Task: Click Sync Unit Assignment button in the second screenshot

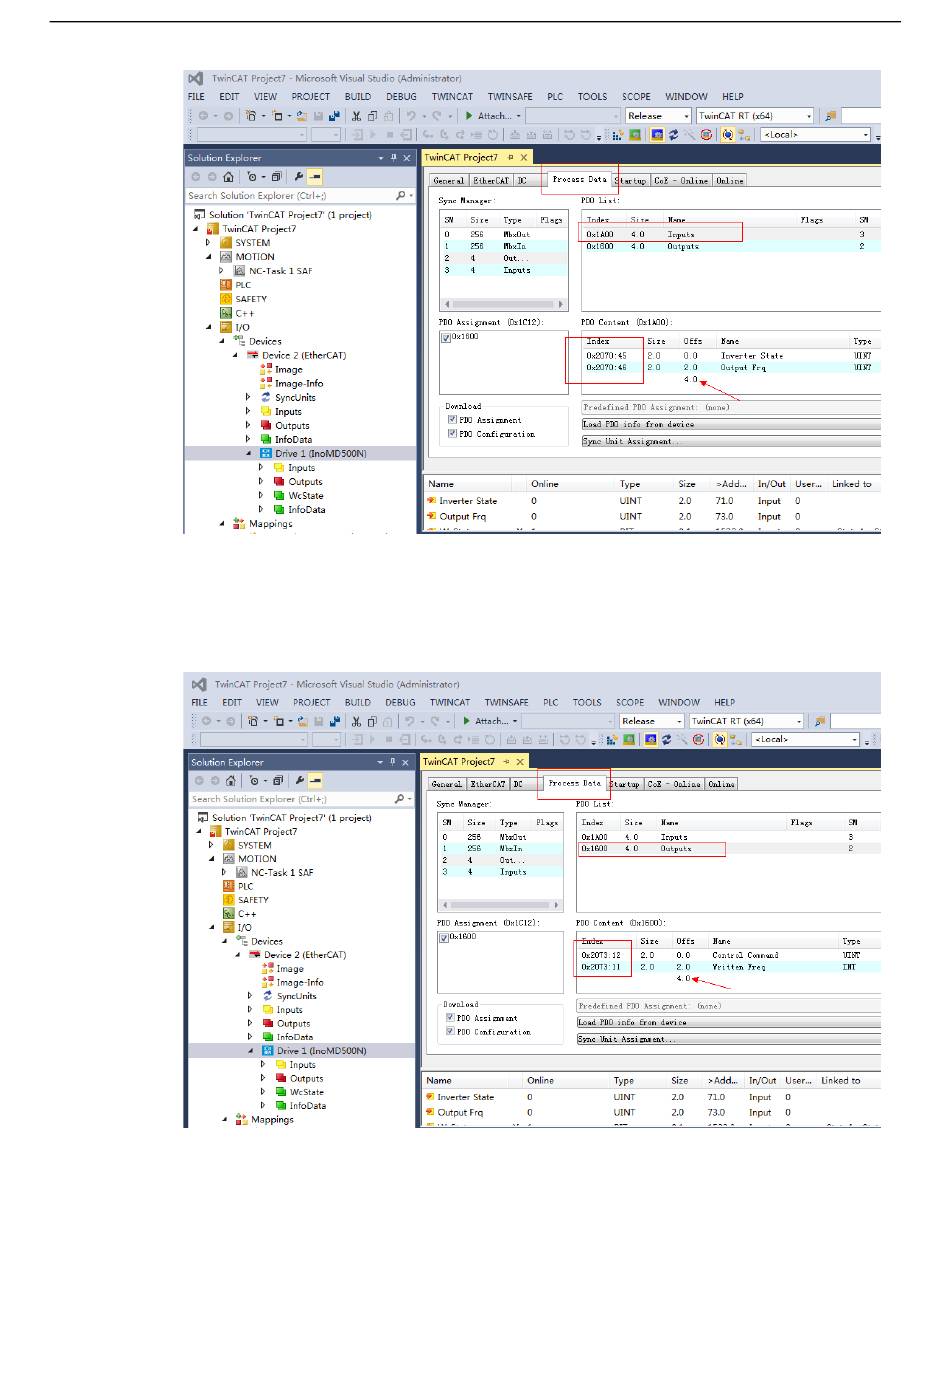Action: tap(729, 1039)
